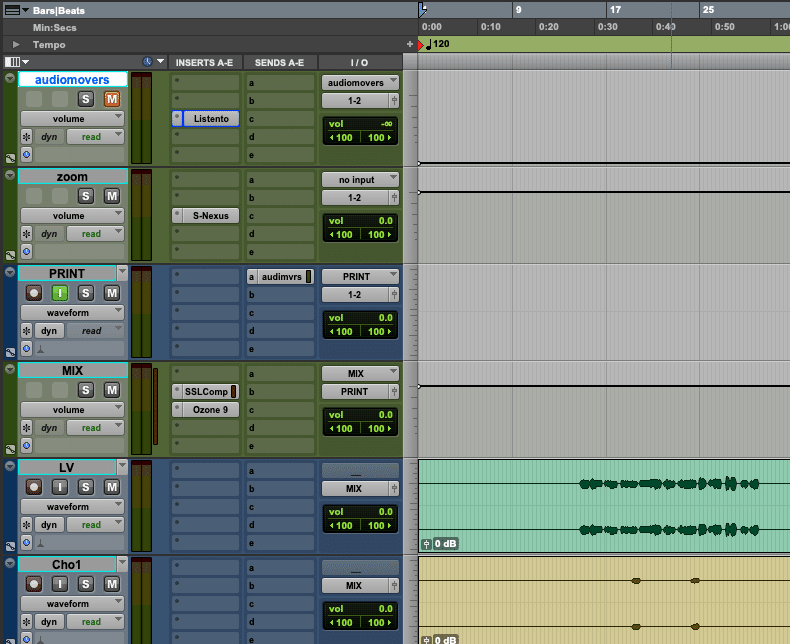
Task: Mute the MIX track
Action: tap(111, 390)
